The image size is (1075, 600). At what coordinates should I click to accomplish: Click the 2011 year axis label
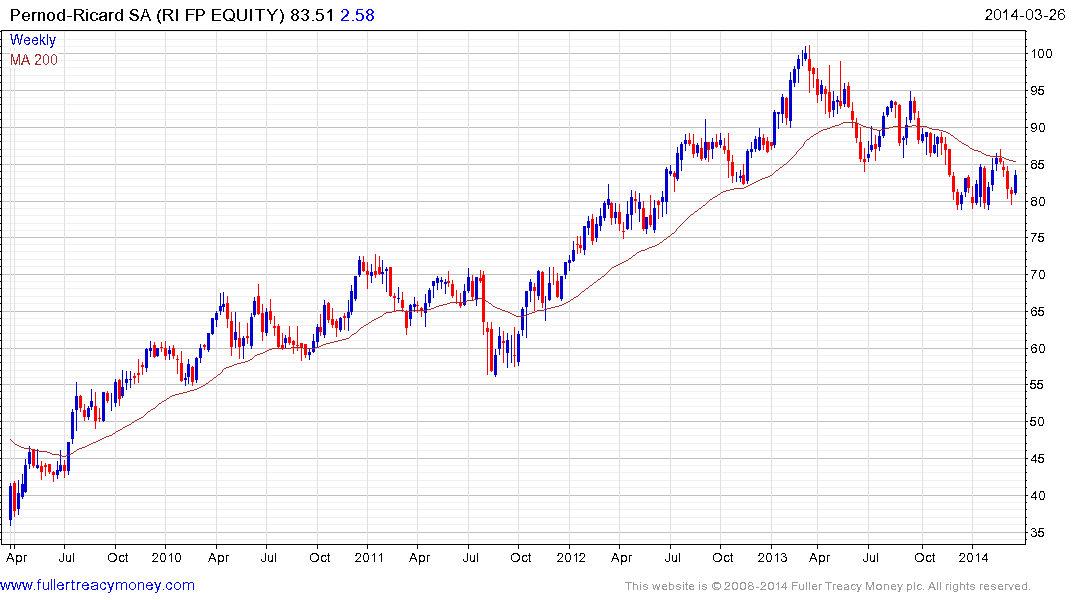point(369,557)
